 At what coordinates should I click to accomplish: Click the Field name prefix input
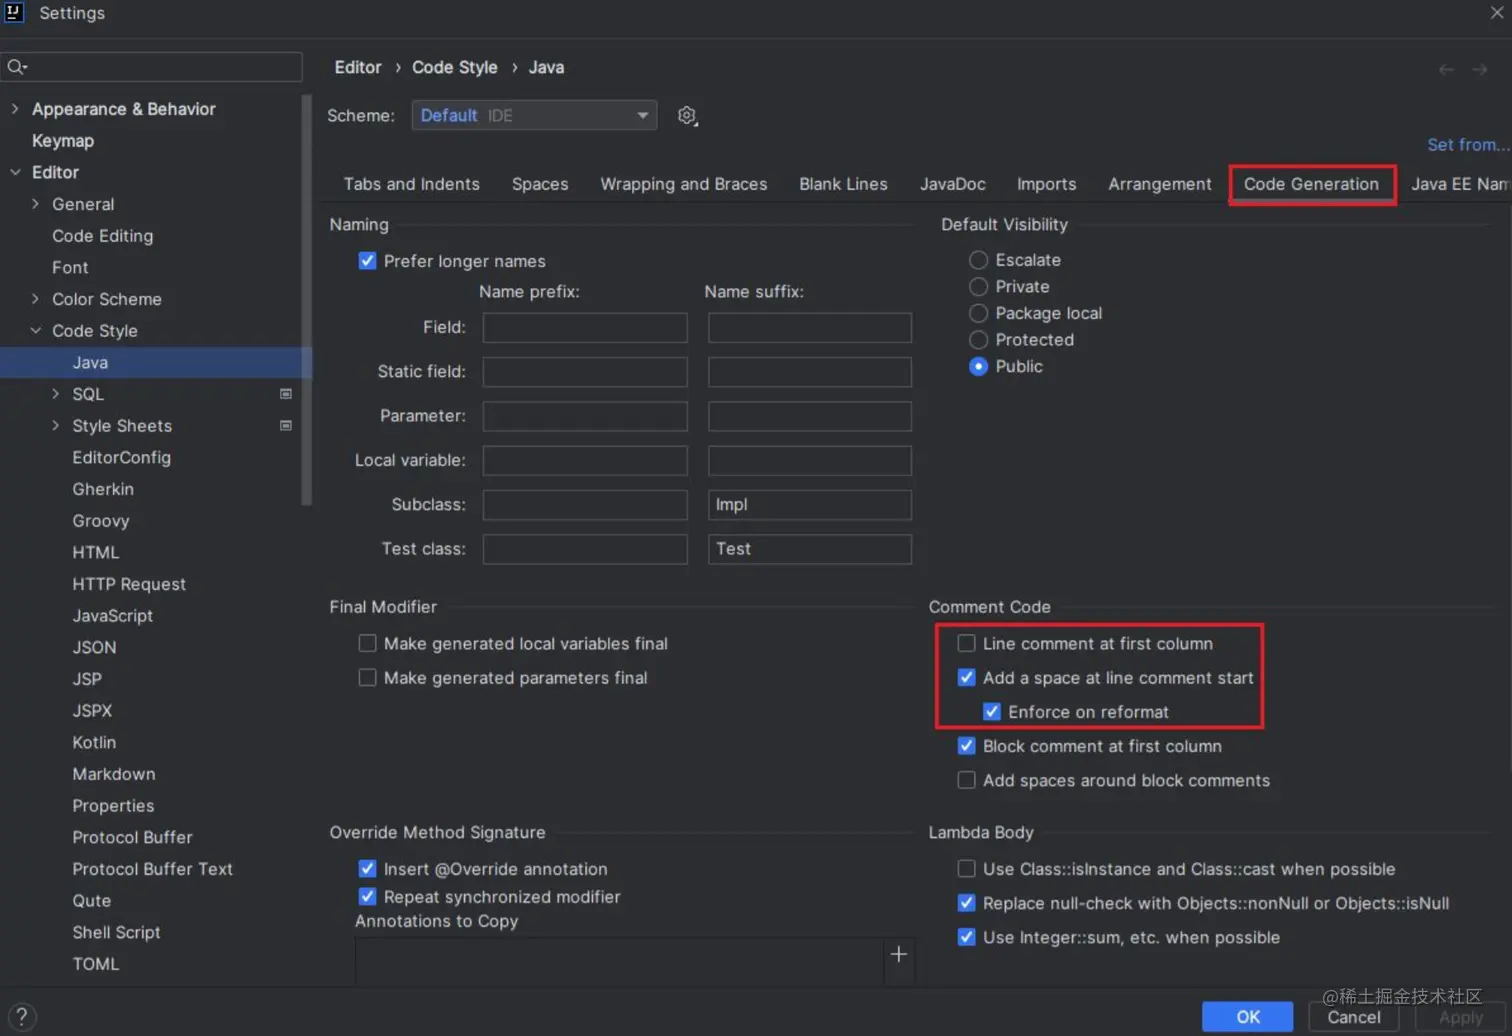(x=585, y=328)
